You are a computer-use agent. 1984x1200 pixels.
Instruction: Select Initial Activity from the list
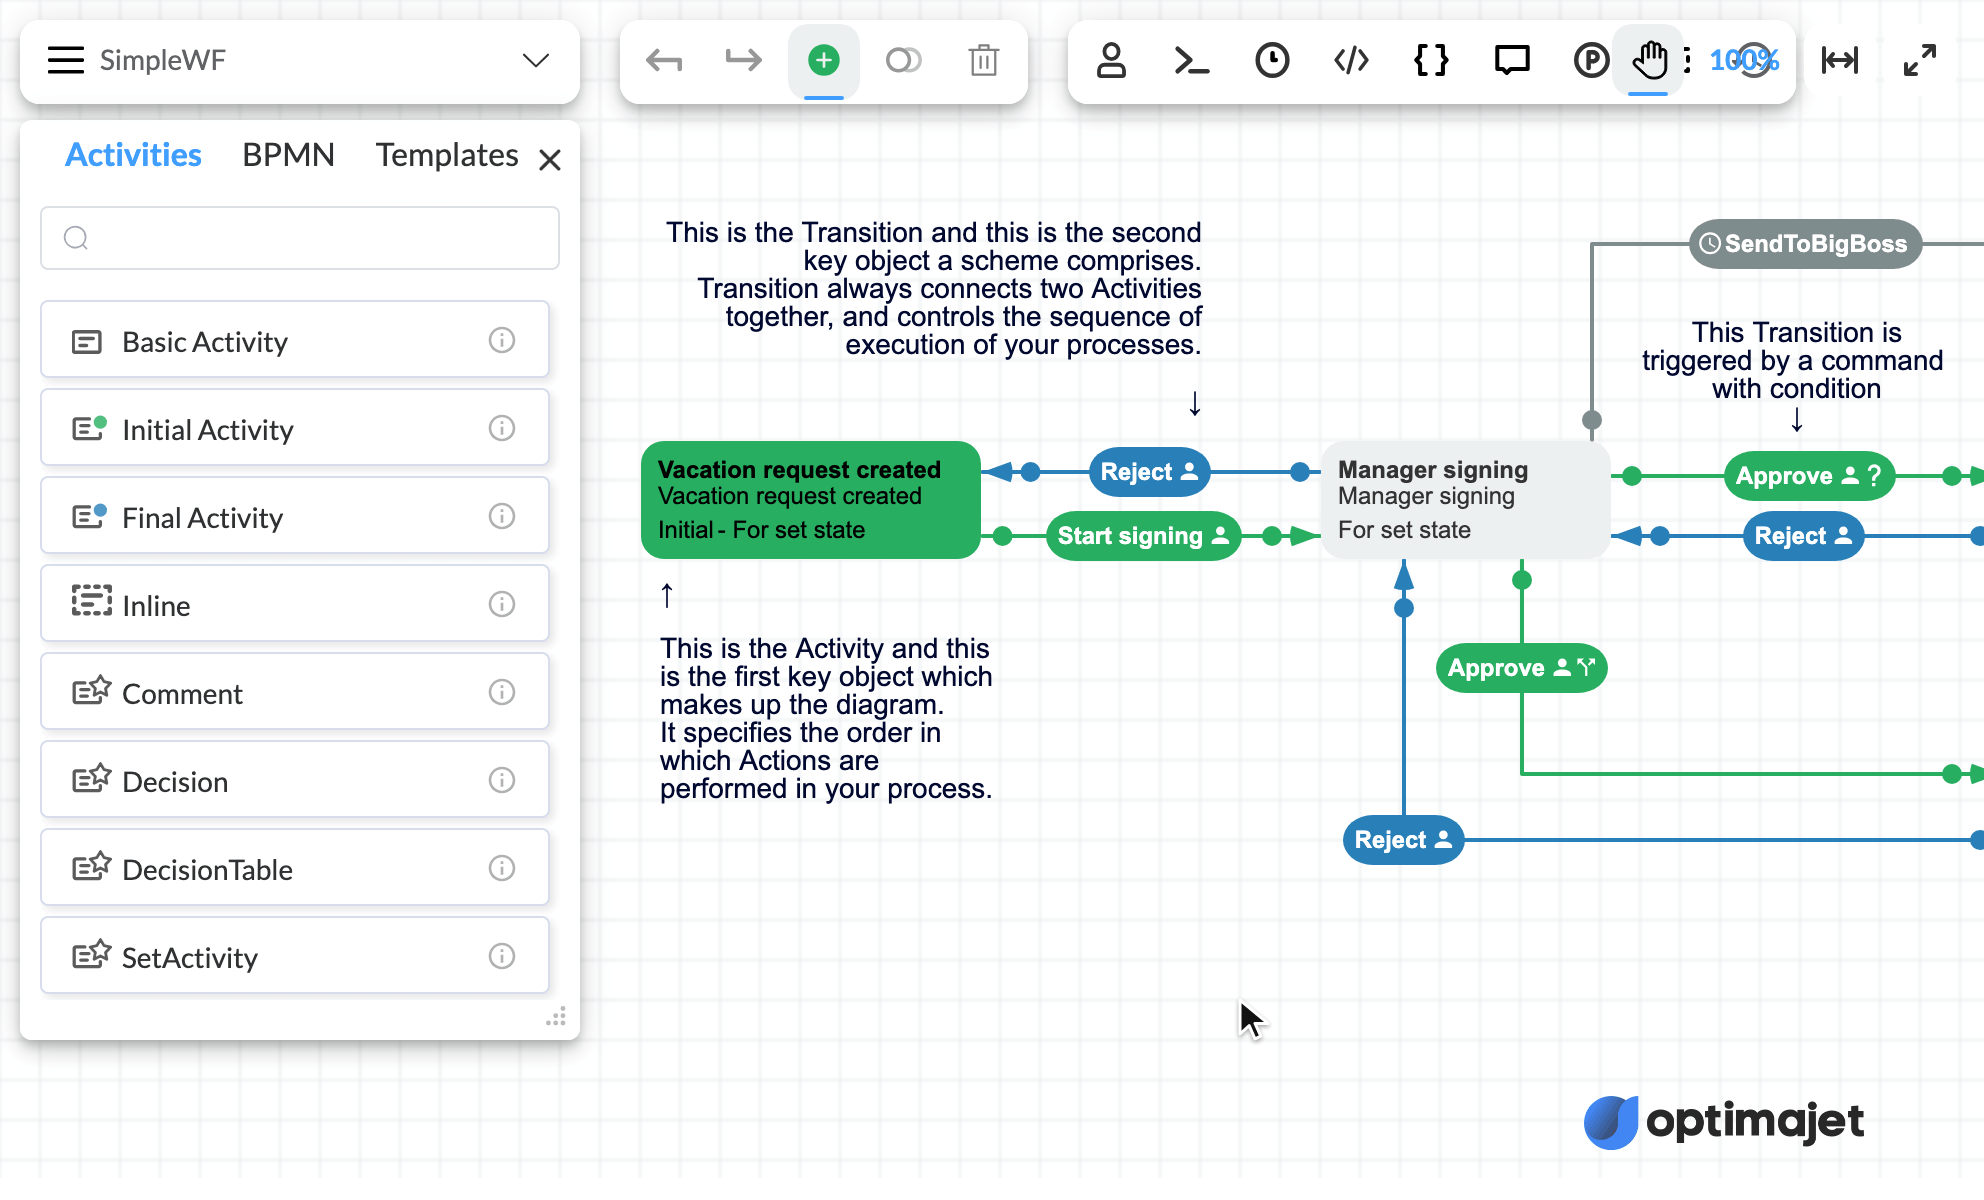tap(295, 429)
